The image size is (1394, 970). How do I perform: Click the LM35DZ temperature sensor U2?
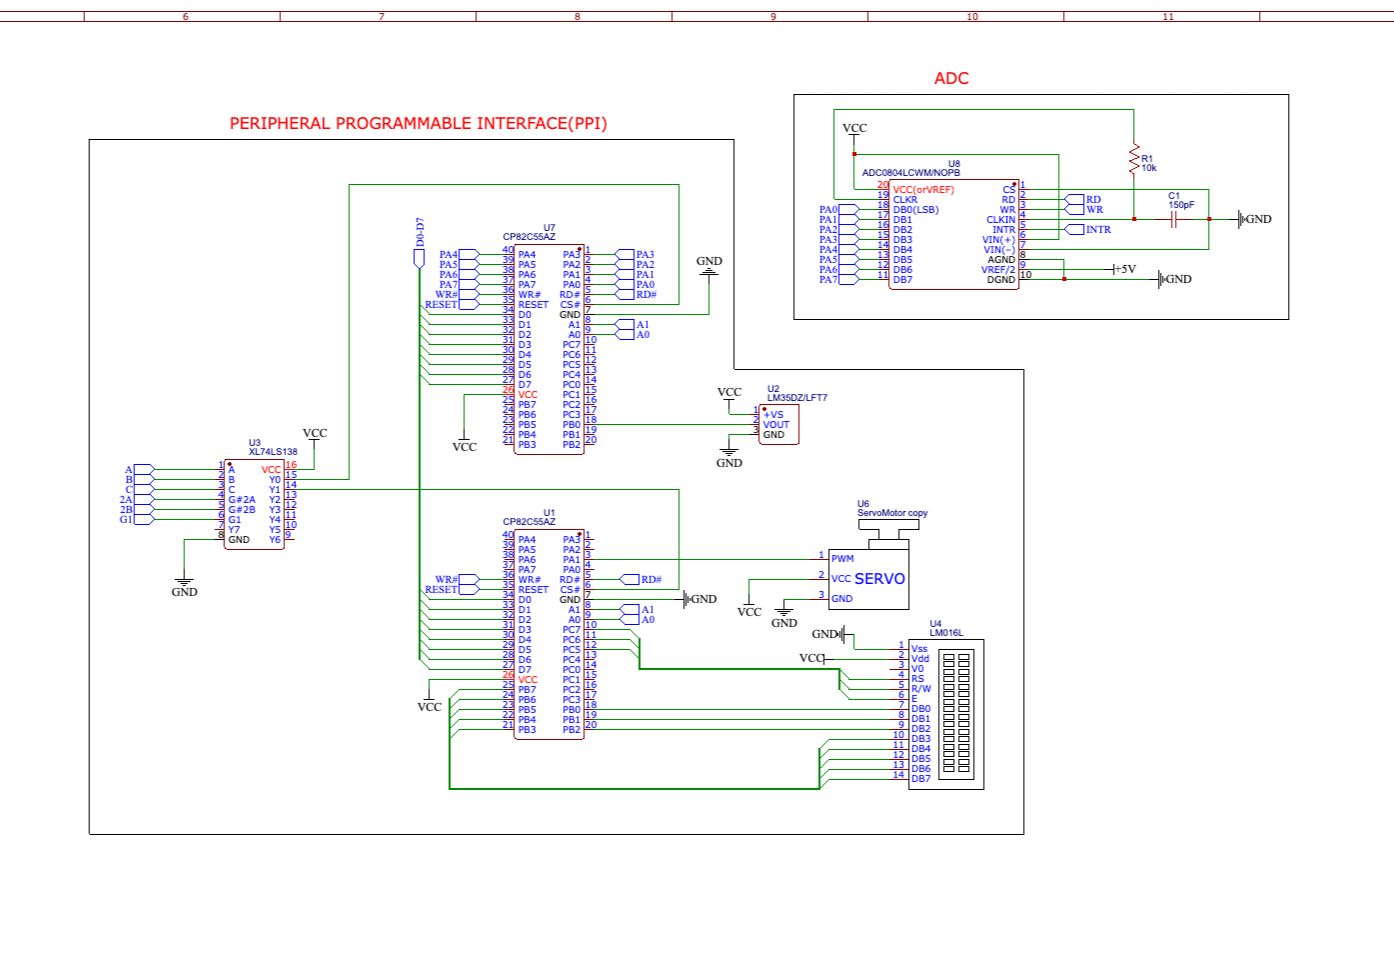[x=778, y=425]
